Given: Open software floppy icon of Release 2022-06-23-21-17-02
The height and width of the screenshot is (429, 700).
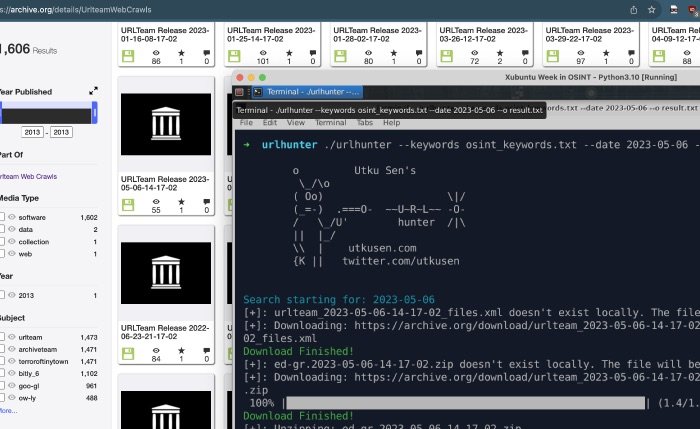Looking at the screenshot, I should click(x=128, y=354).
